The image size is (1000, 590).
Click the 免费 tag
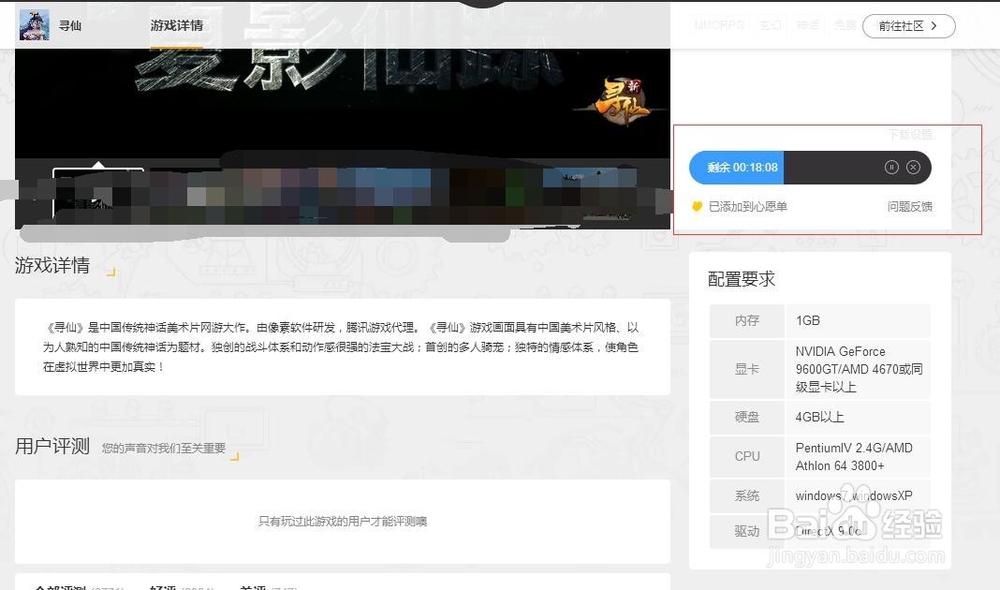coord(844,25)
